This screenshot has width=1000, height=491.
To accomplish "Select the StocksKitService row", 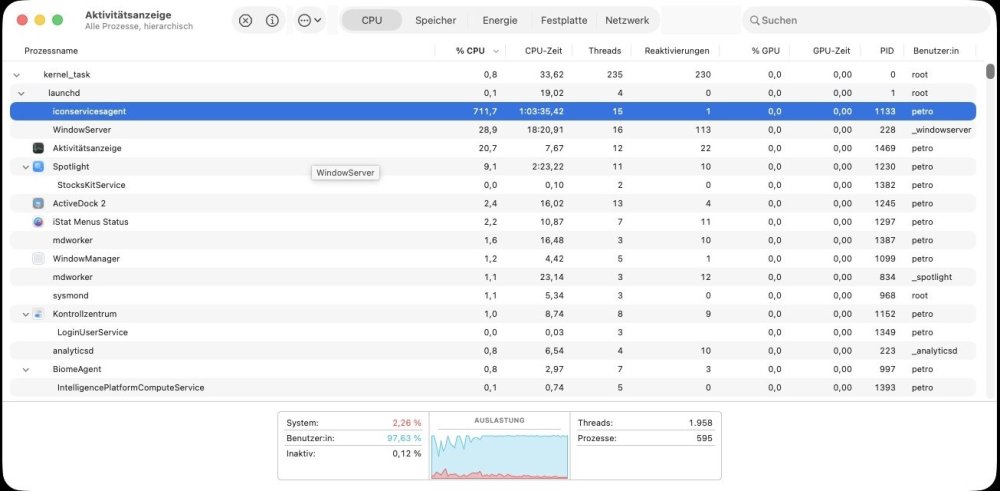I will click(493, 185).
